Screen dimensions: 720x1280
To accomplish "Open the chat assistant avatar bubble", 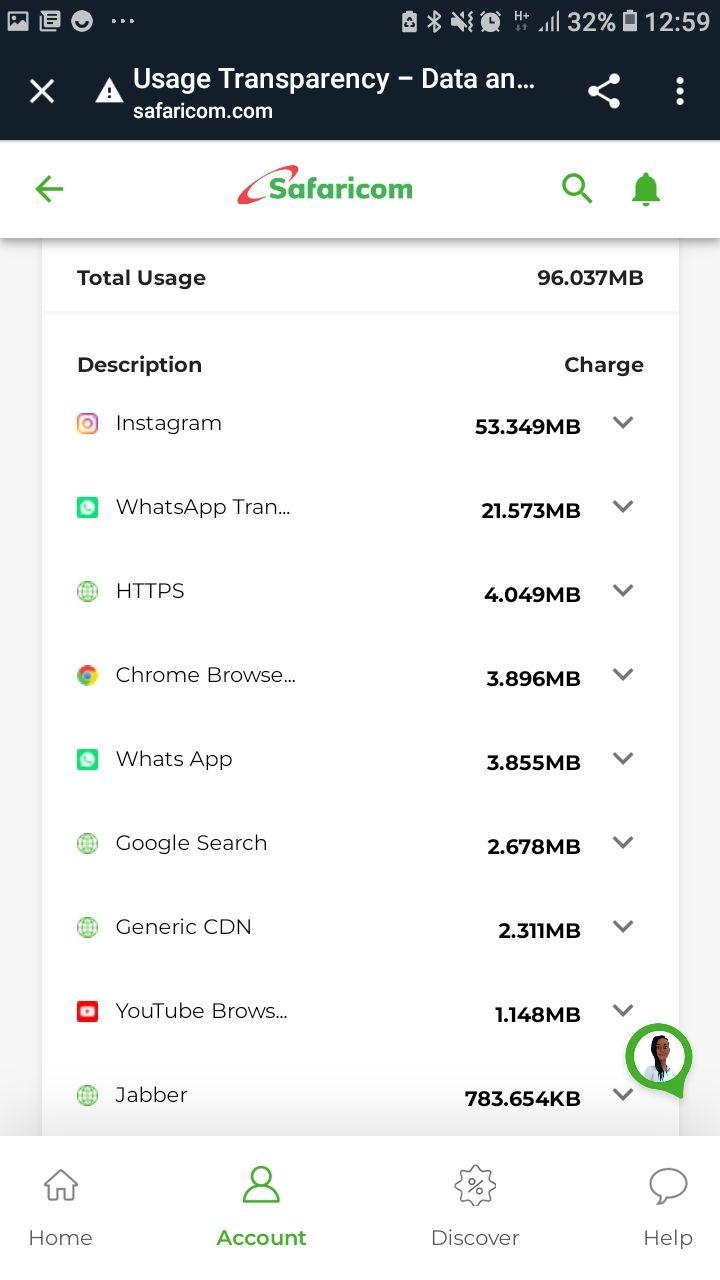I will pyautogui.click(x=660, y=1058).
